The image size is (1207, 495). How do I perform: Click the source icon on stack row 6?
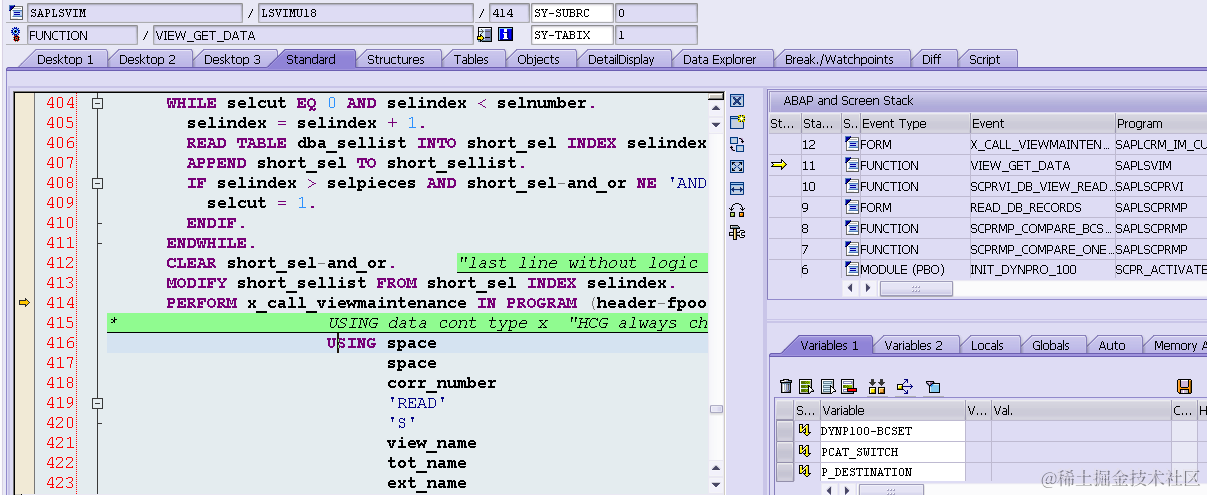(851, 270)
